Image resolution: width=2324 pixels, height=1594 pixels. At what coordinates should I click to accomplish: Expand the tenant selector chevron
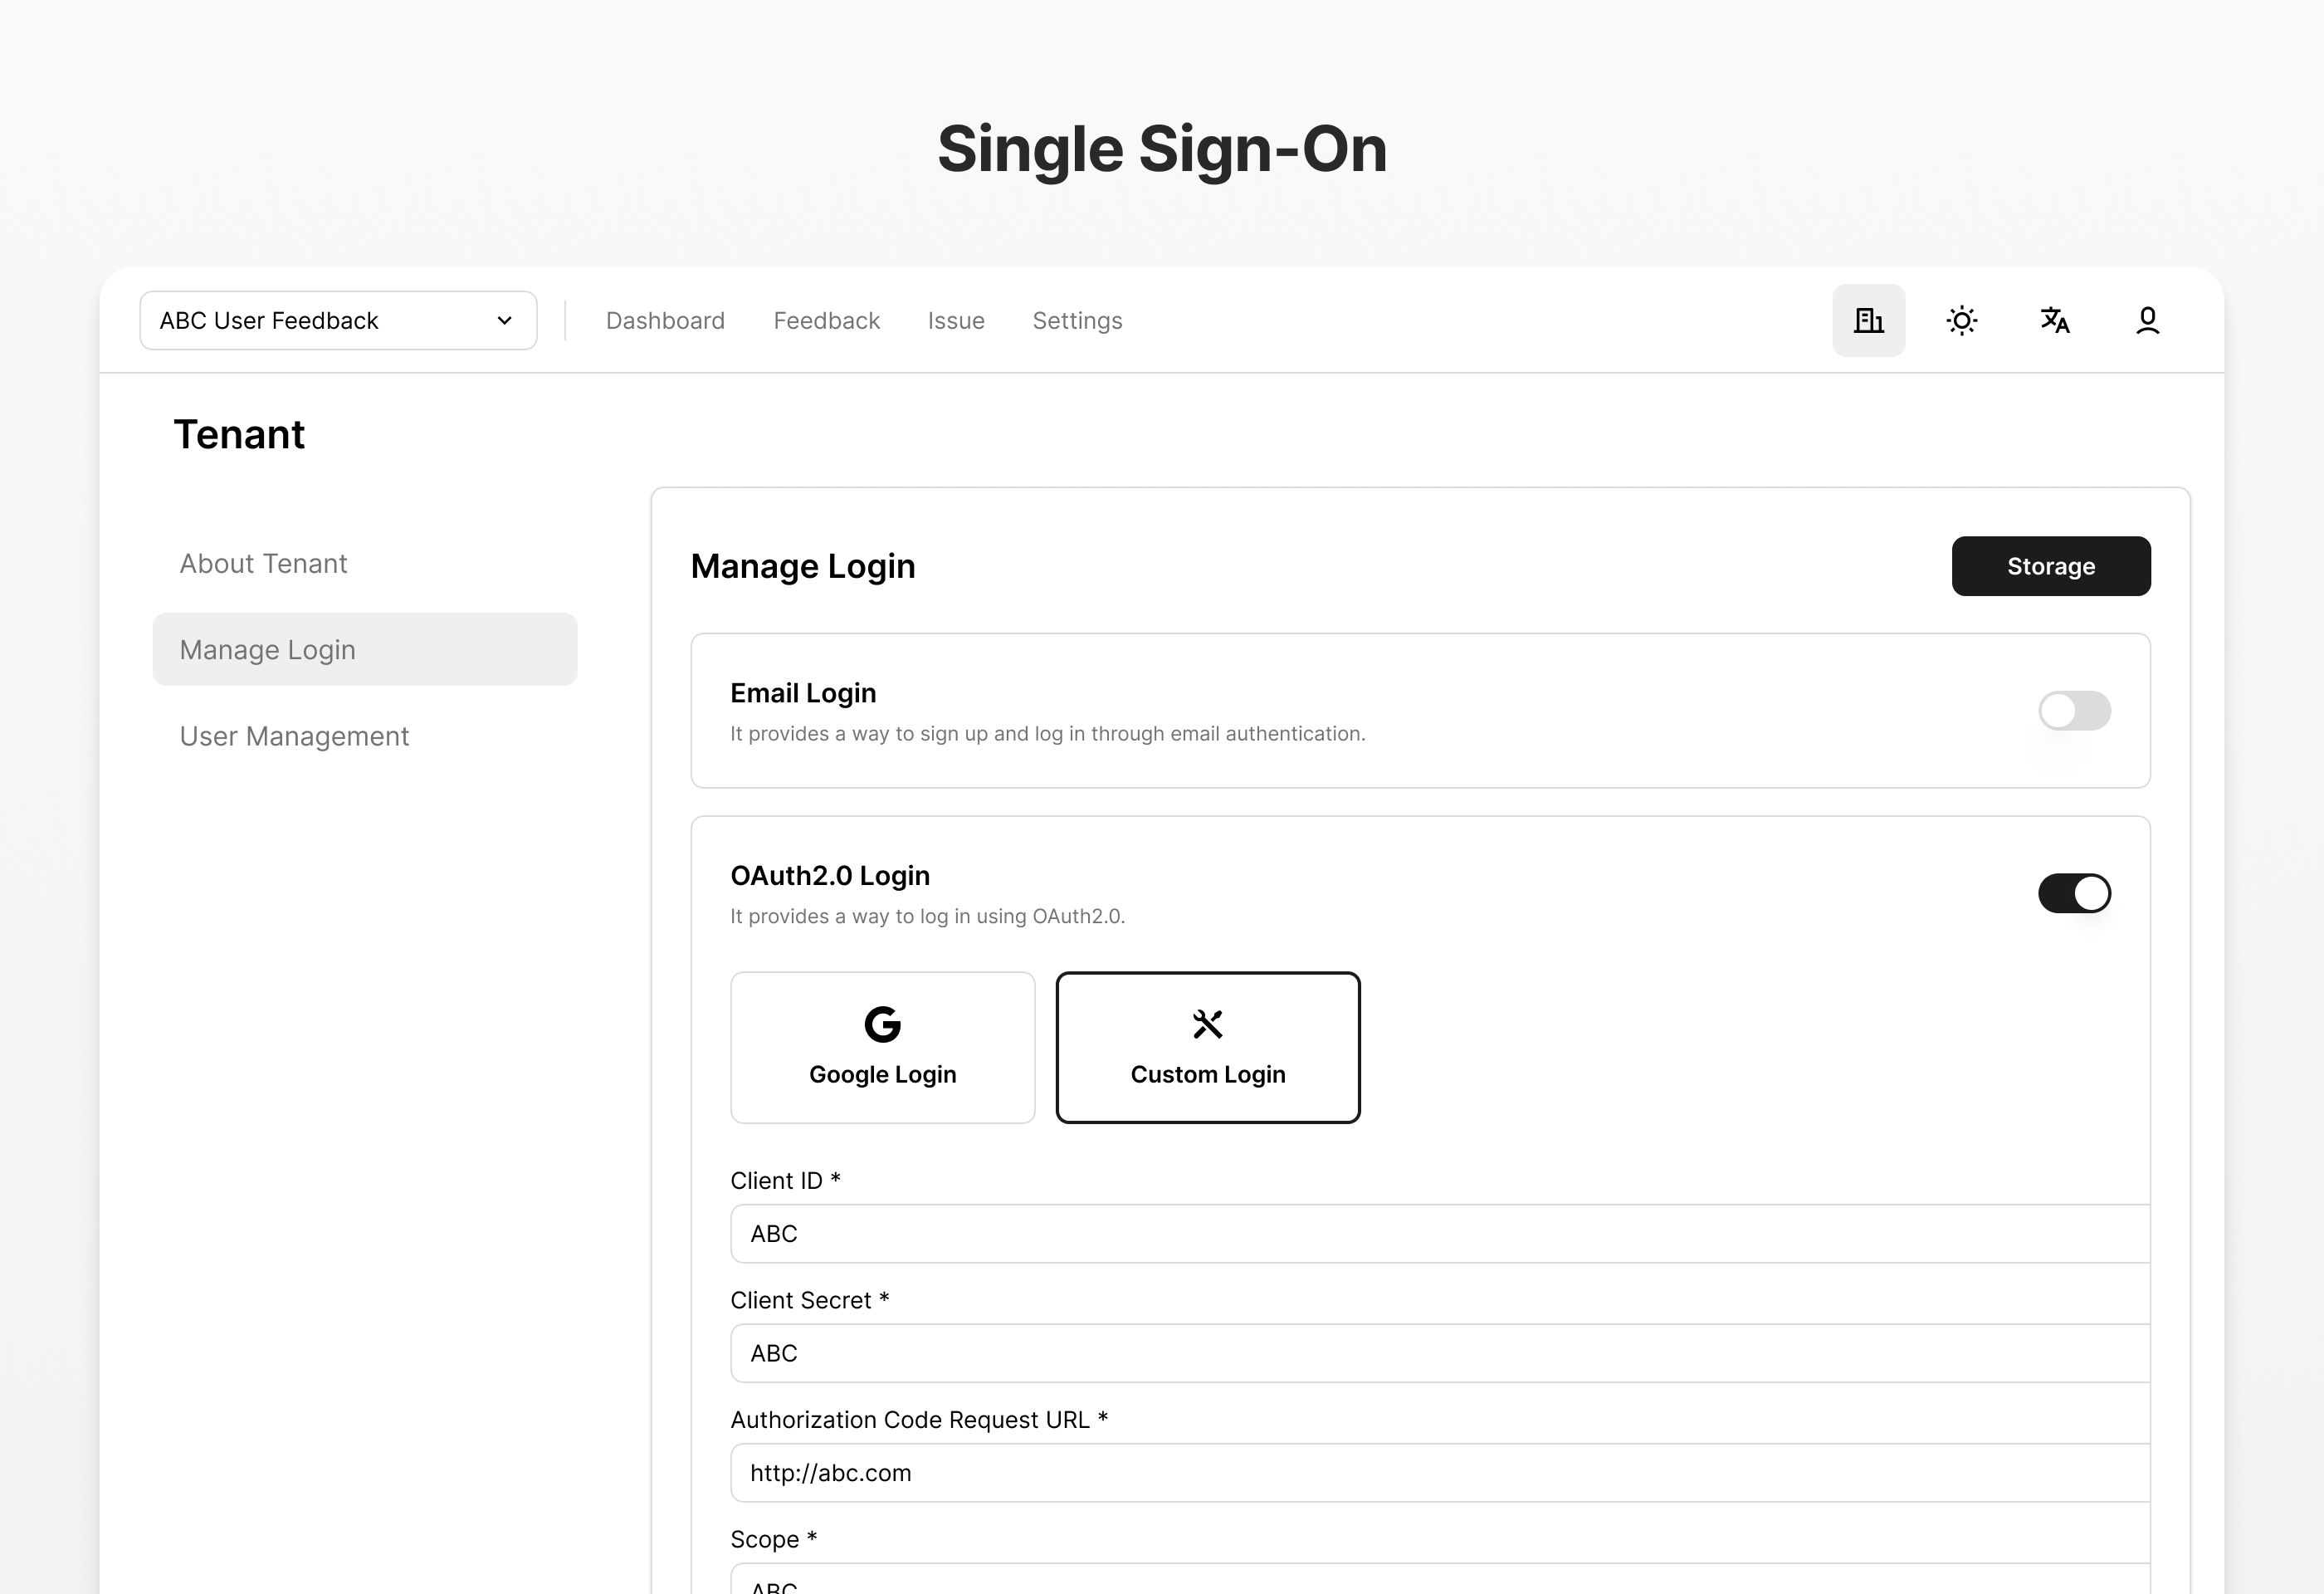(x=505, y=320)
